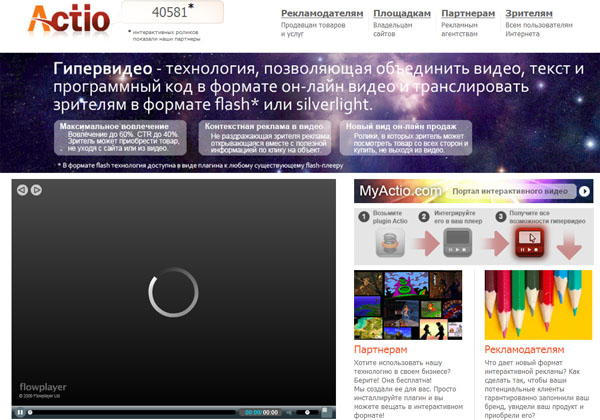The image size is (600, 420).
Task: Open the games collage thumbnail
Action: (408, 305)
